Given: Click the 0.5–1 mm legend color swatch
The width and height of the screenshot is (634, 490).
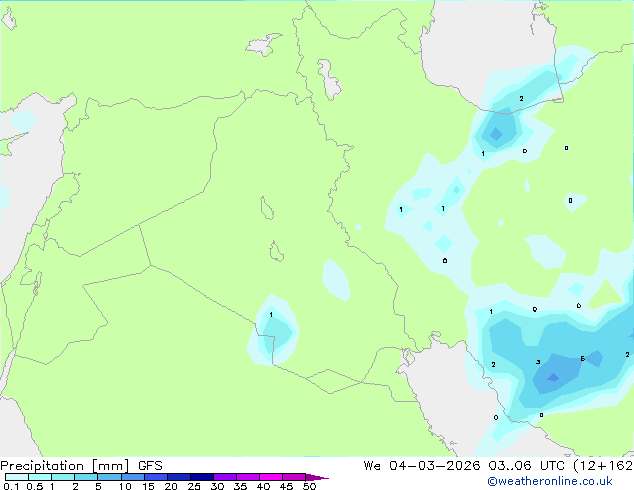Looking at the screenshot, I should click(x=40, y=477).
